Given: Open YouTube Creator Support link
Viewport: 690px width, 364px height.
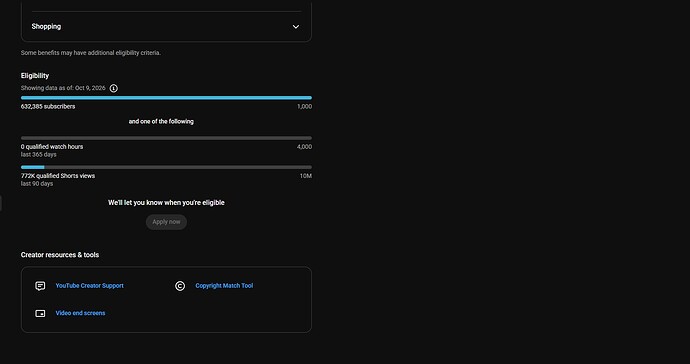Looking at the screenshot, I should [x=89, y=286].
